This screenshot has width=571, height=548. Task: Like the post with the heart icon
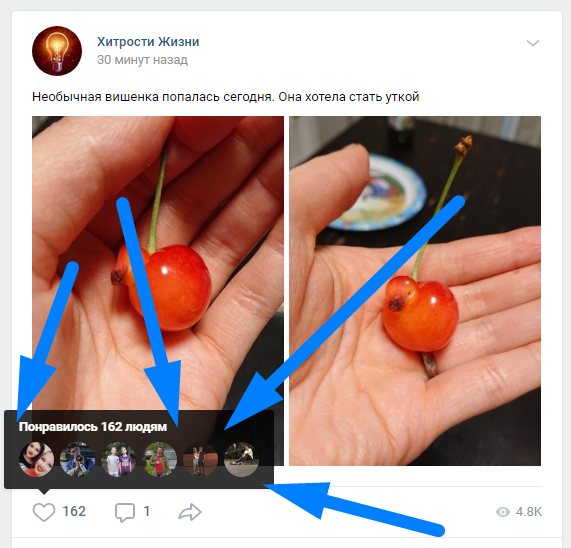(x=44, y=512)
